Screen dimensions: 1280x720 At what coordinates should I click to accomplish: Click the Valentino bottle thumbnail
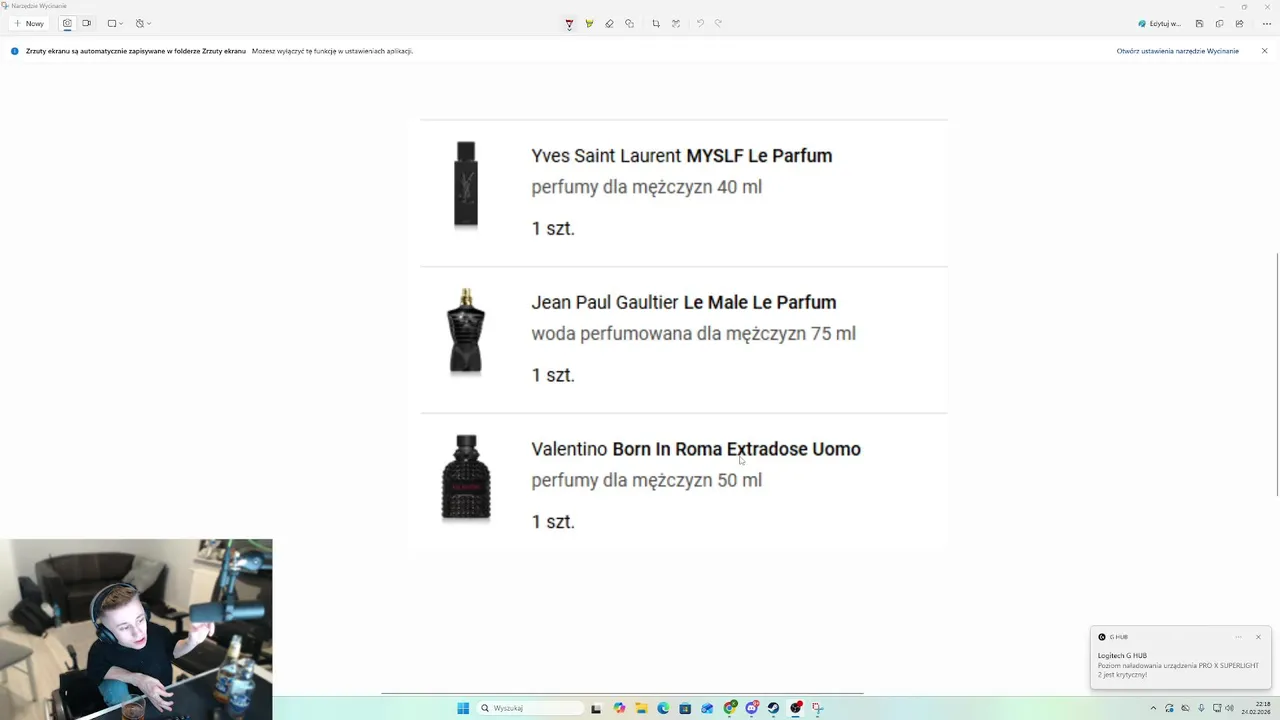point(466,478)
